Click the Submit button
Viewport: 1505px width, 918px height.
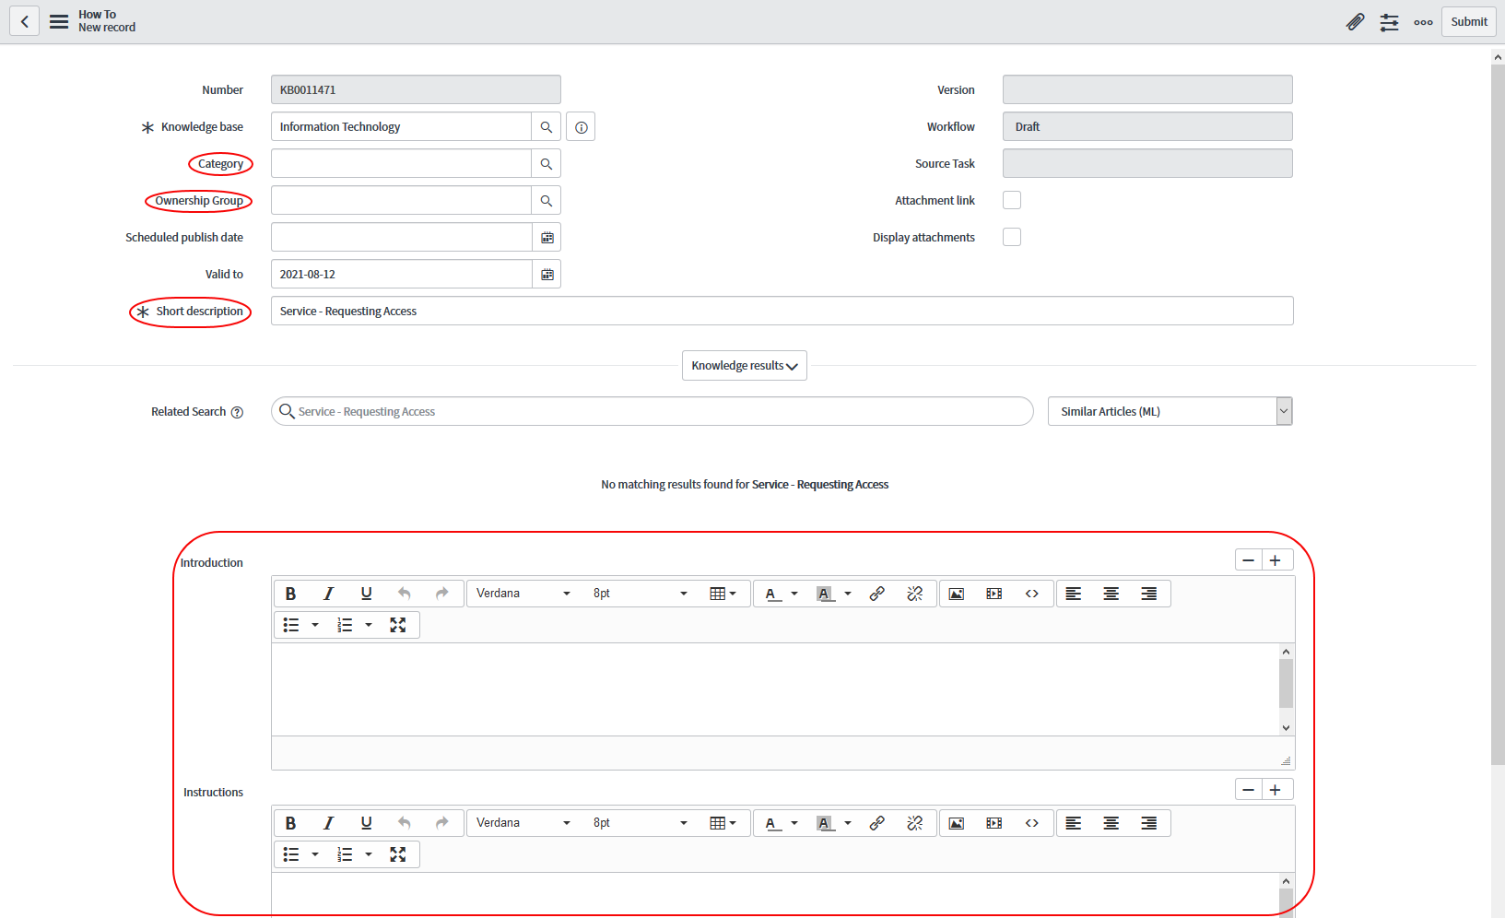[x=1467, y=21]
